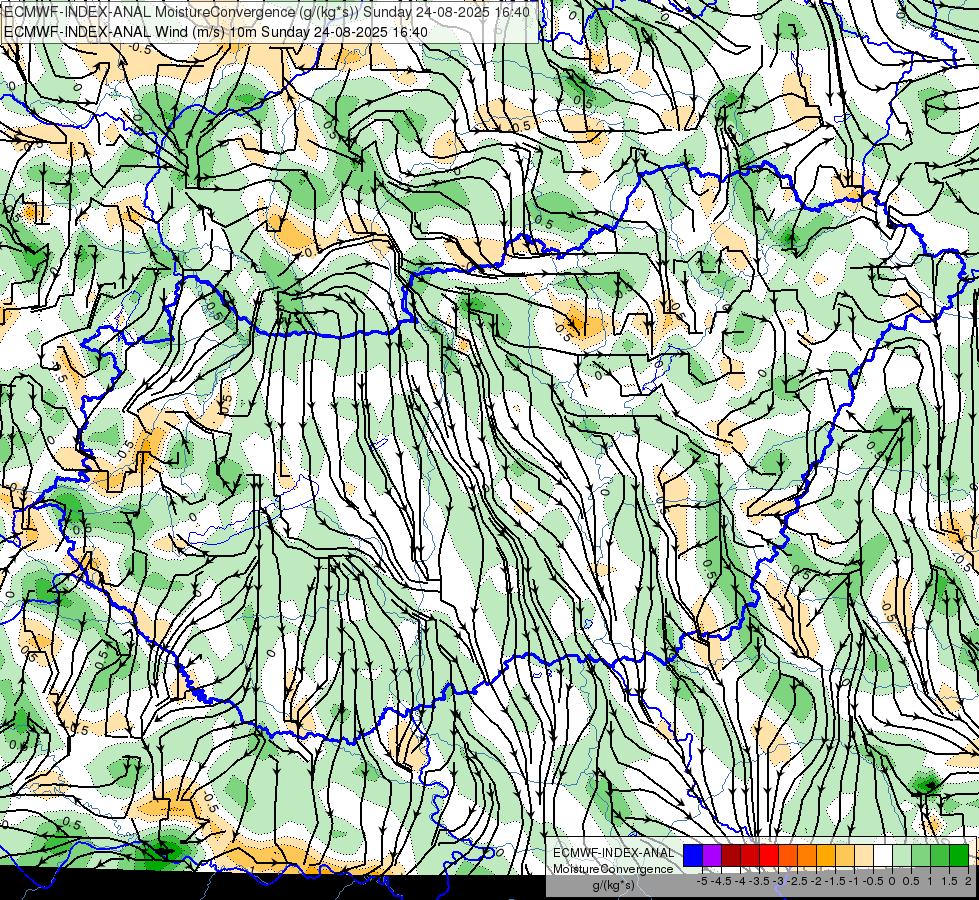Click the 2 tick label at legend end
The image size is (979, 900).
pos(968,881)
